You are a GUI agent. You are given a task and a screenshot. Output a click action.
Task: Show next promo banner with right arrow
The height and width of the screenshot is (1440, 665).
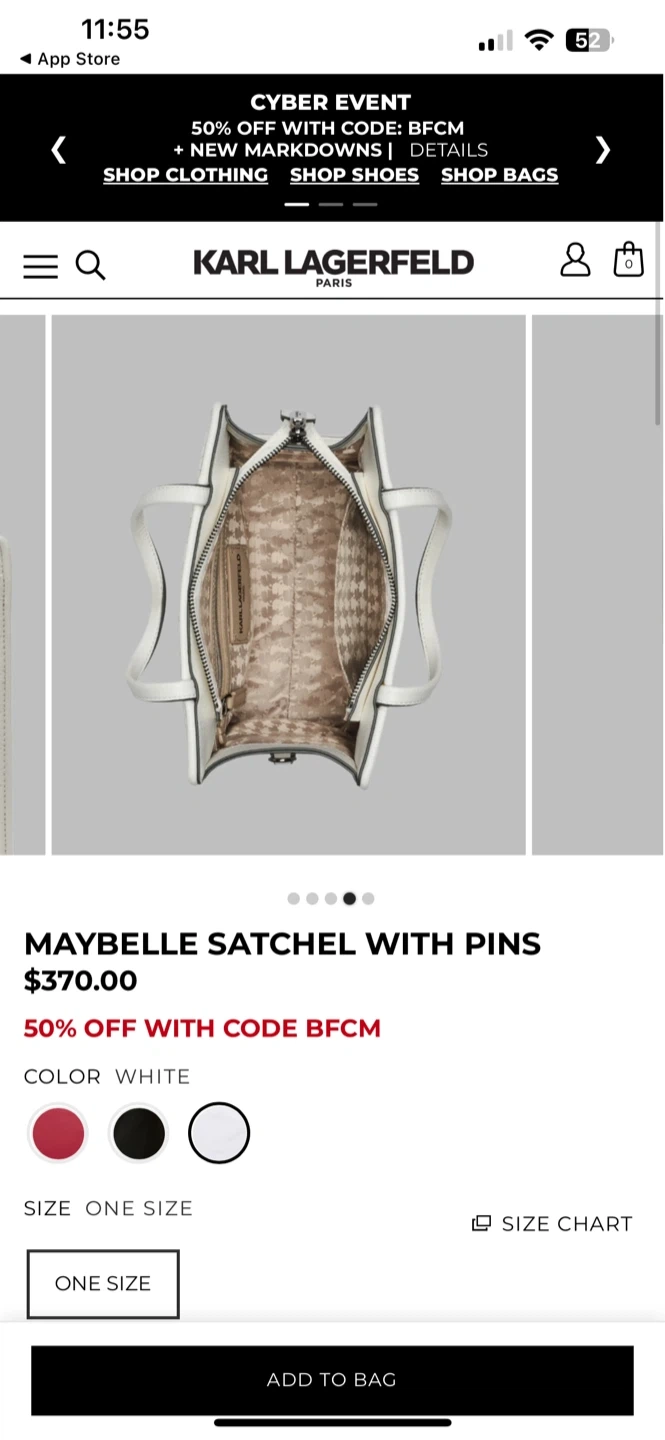(x=602, y=150)
